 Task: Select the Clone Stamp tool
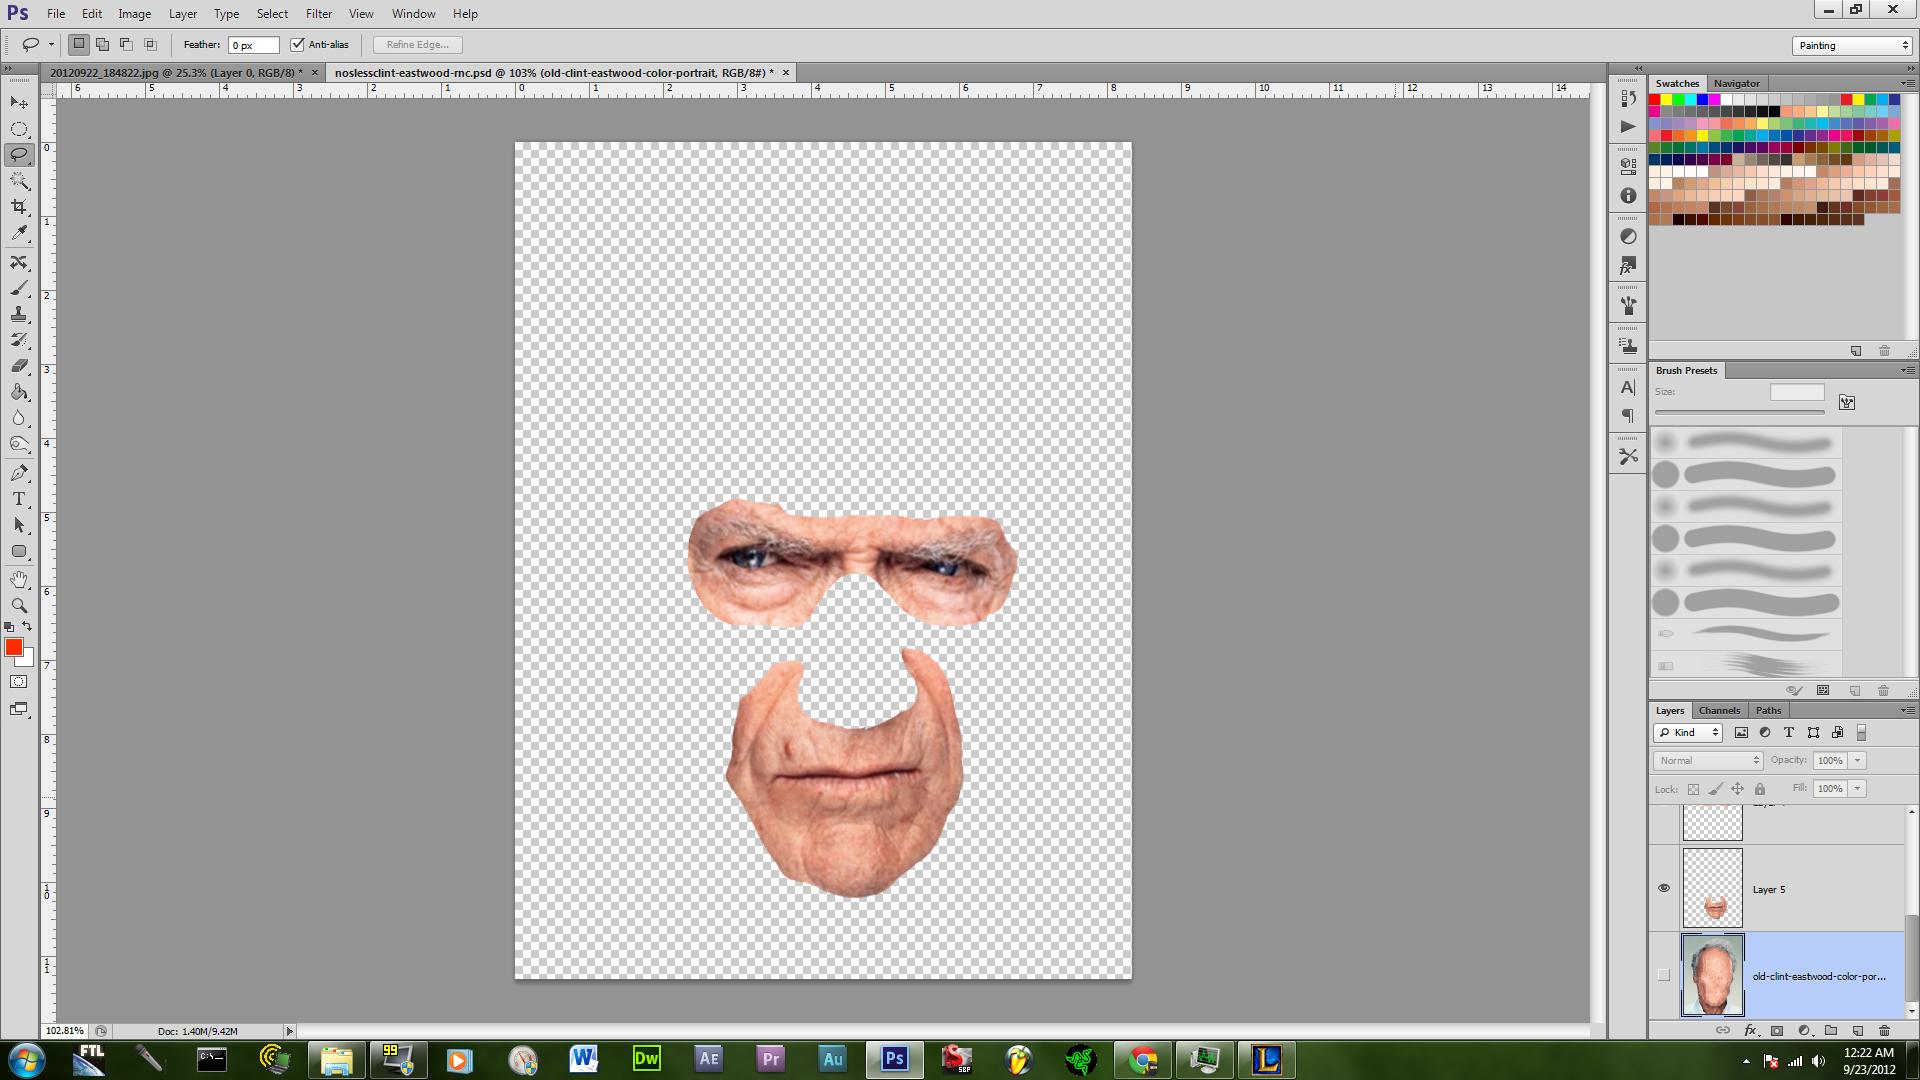point(19,315)
